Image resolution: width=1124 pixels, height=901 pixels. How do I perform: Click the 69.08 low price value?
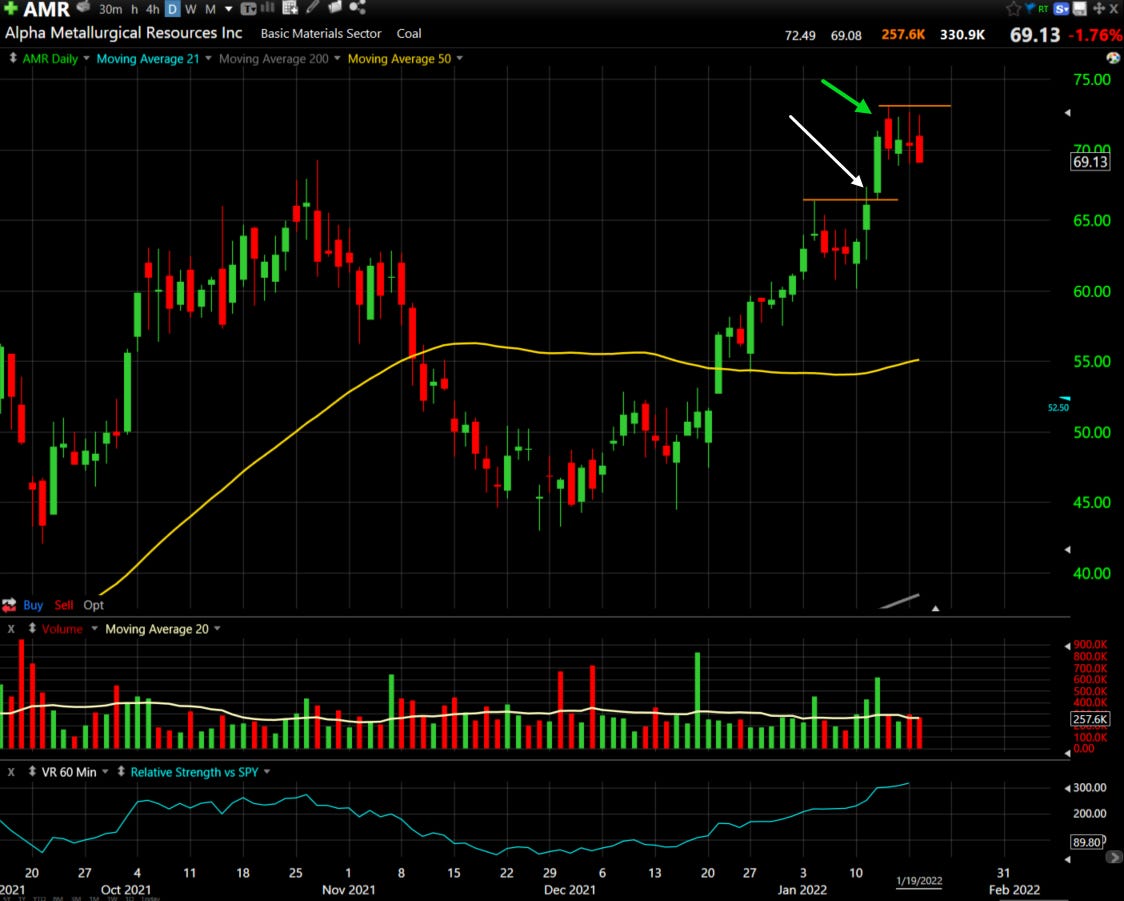pyautogui.click(x=846, y=35)
